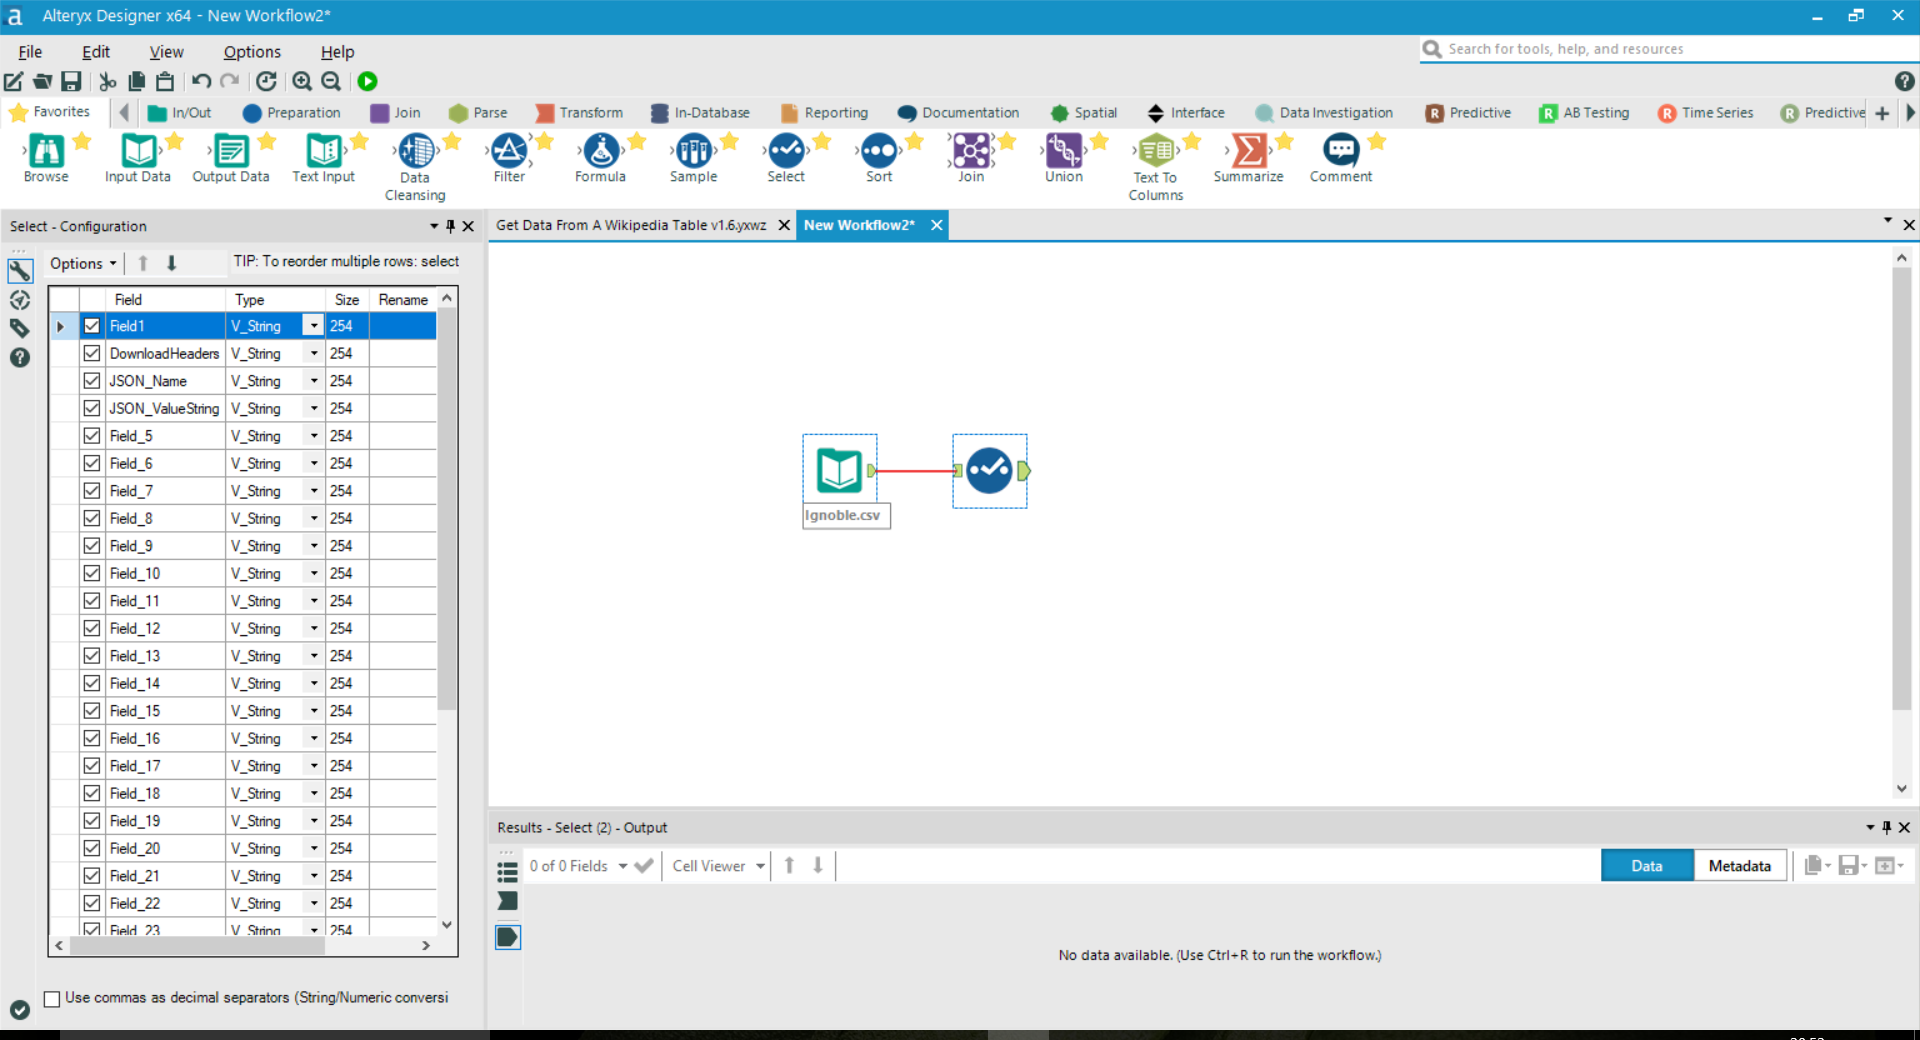This screenshot has height=1040, width=1920.
Task: Uncheck the Field_20 checkbox
Action: [x=92, y=848]
